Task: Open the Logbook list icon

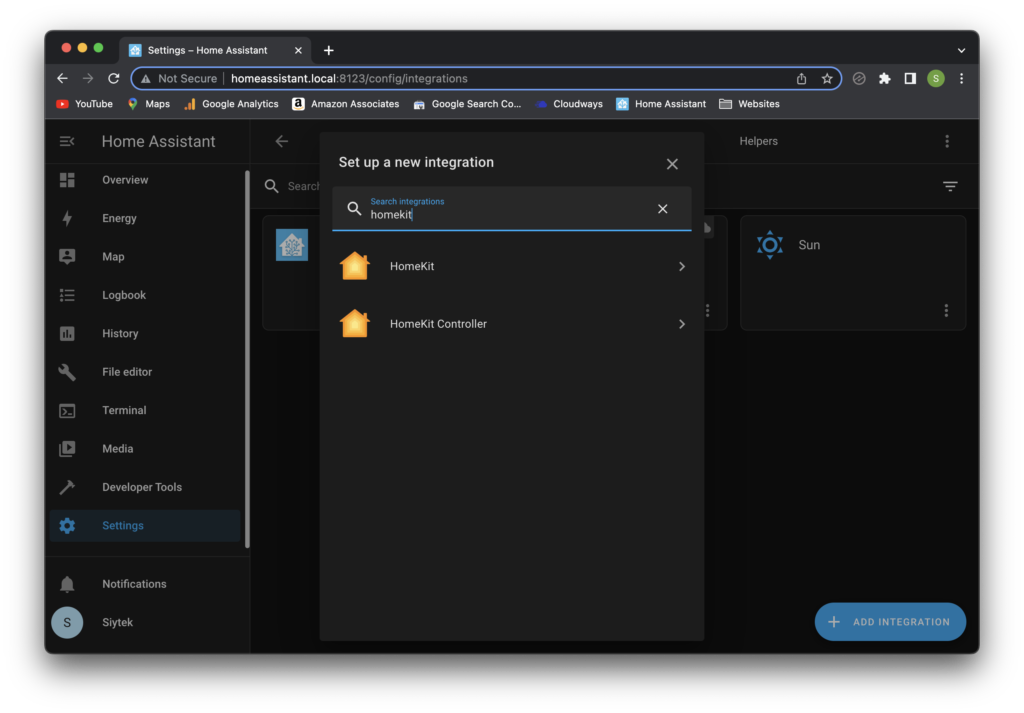Action: (x=67, y=295)
